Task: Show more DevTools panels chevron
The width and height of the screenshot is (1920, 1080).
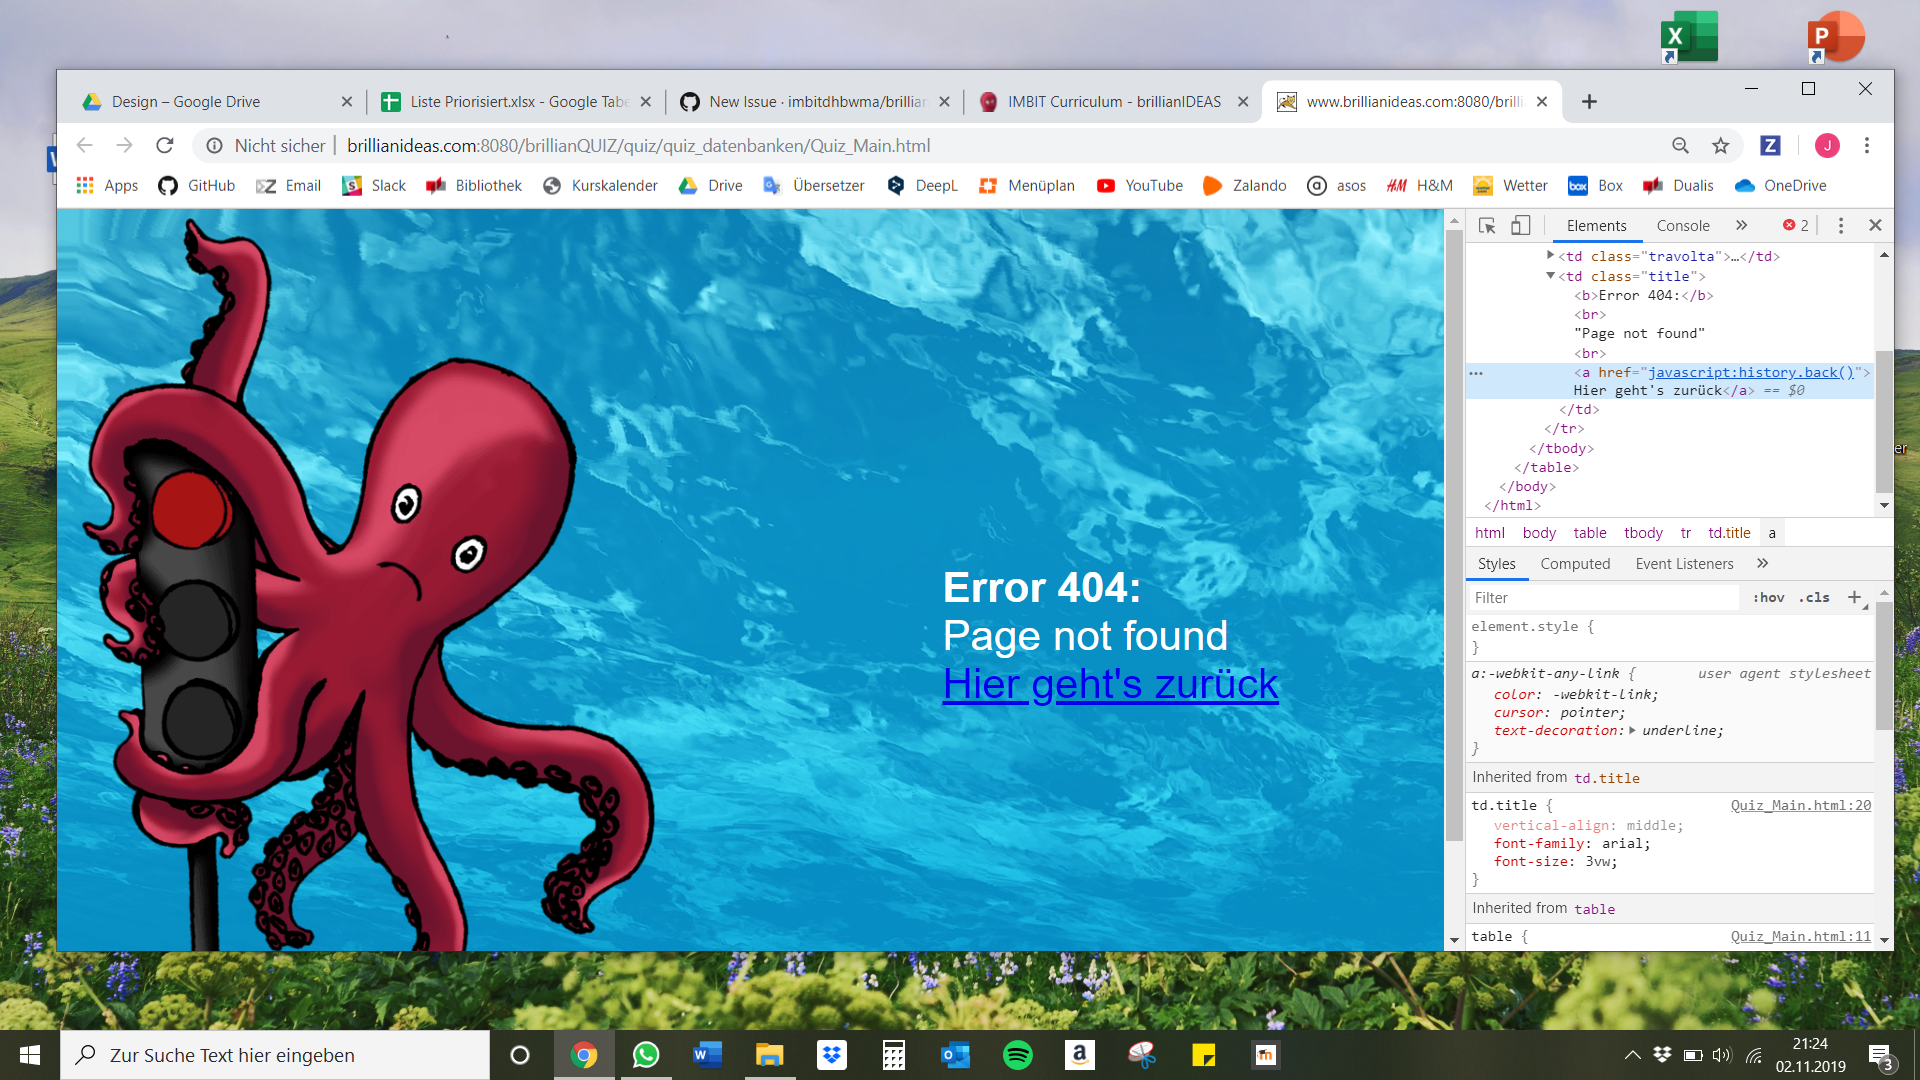Action: coord(1741,226)
